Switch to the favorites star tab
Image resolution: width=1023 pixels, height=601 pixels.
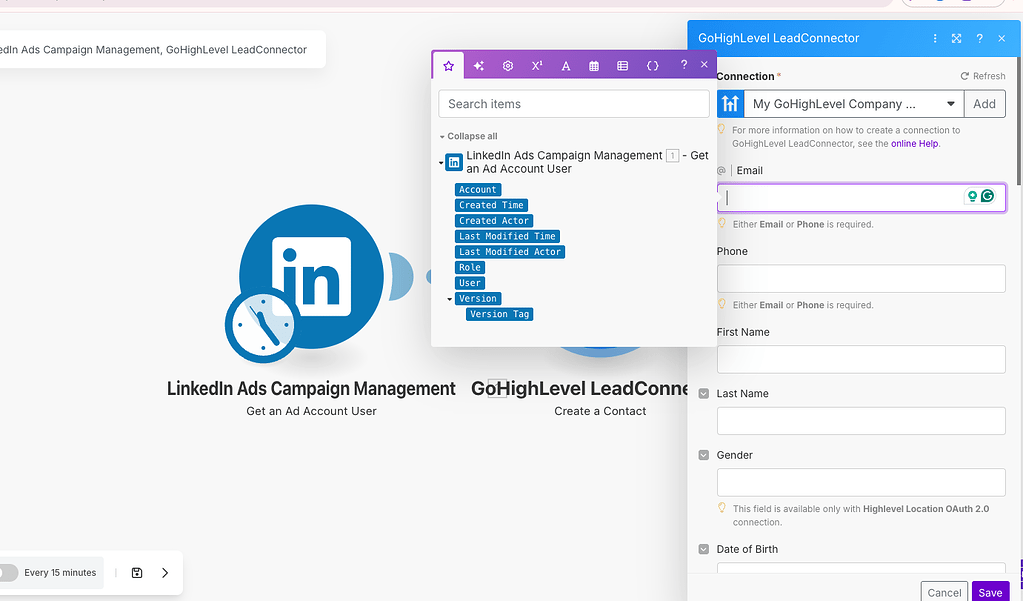(448, 65)
